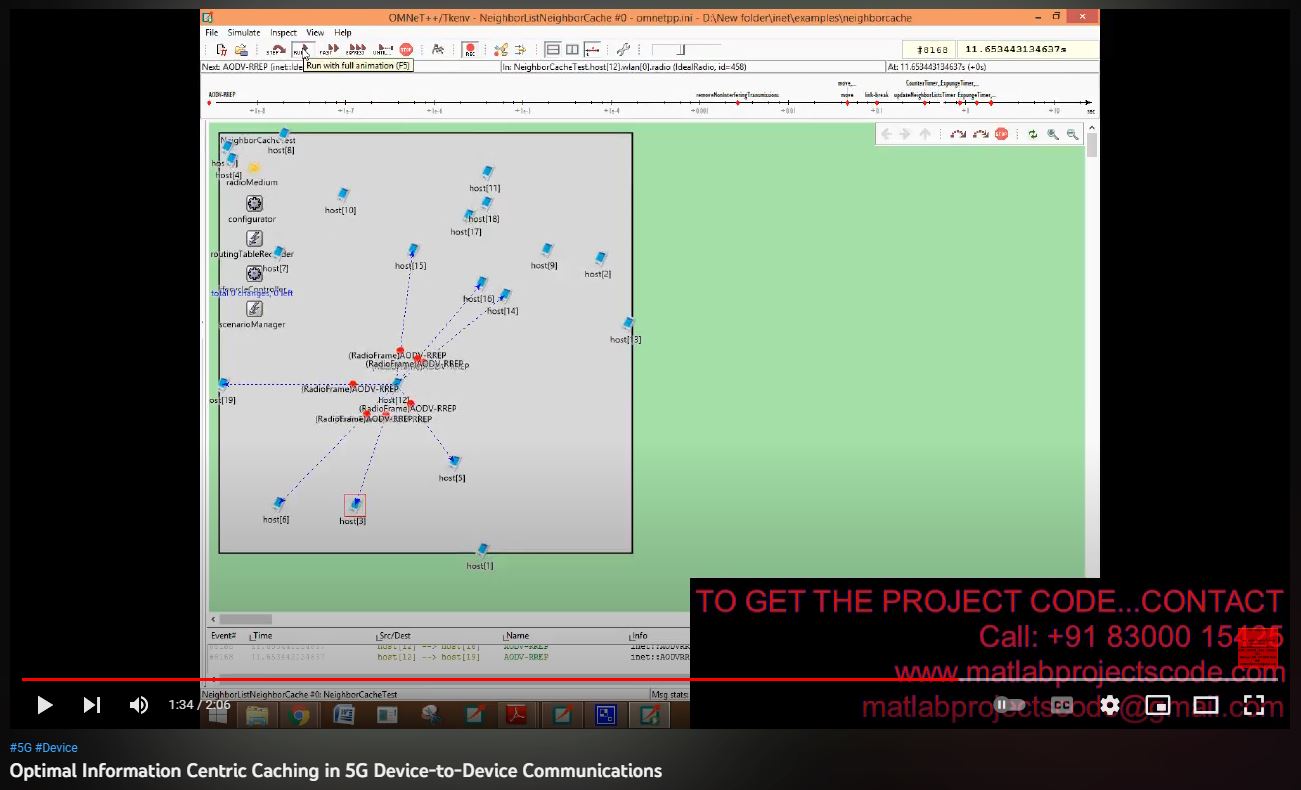Click the new run toolbar icon

point(221,49)
